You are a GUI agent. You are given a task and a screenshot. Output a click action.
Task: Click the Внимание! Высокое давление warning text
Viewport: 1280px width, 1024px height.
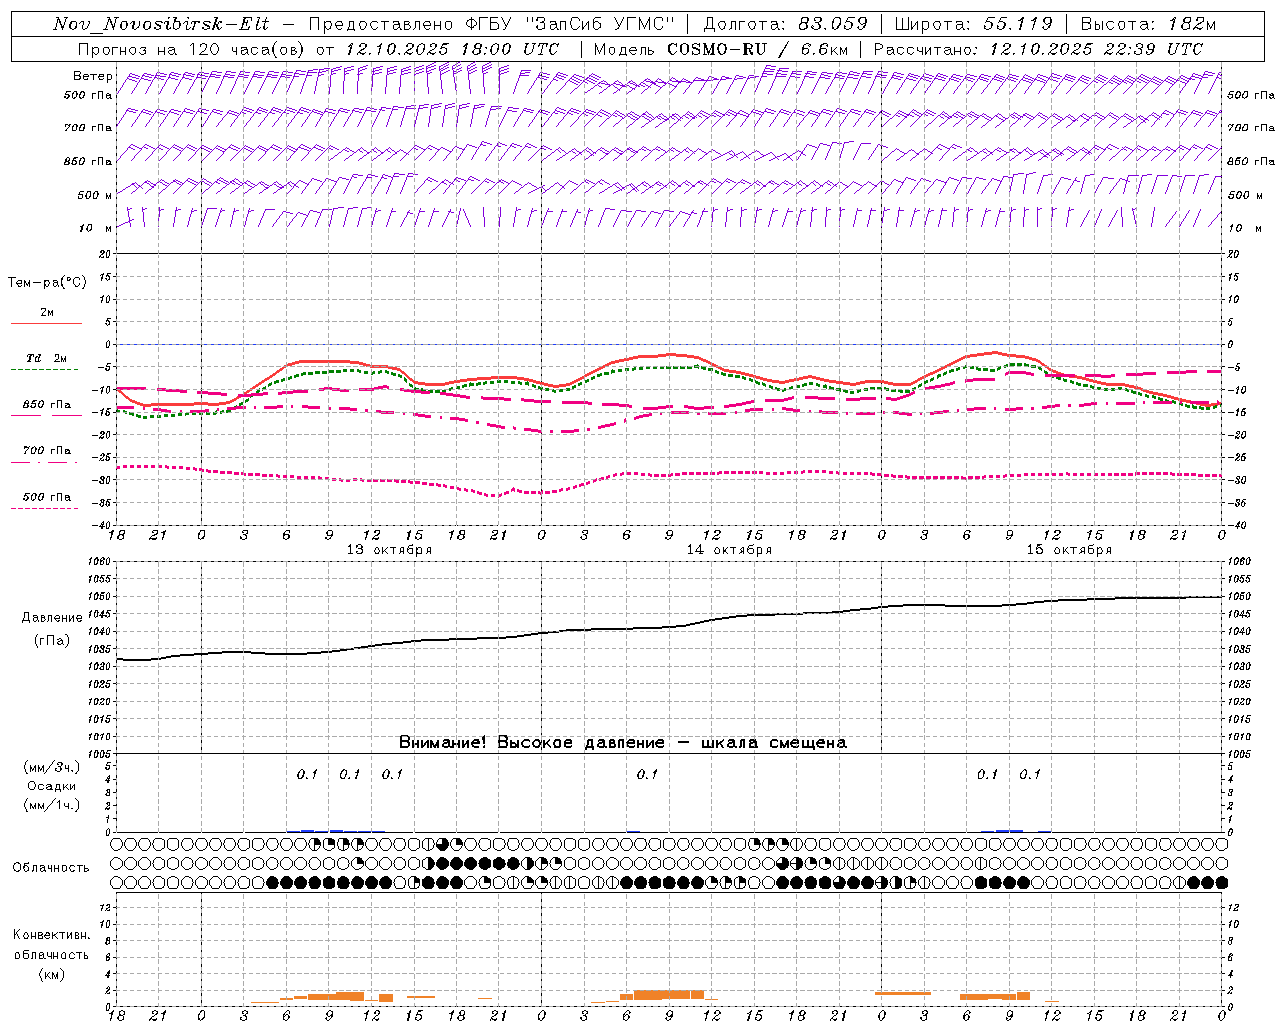[x=623, y=743]
